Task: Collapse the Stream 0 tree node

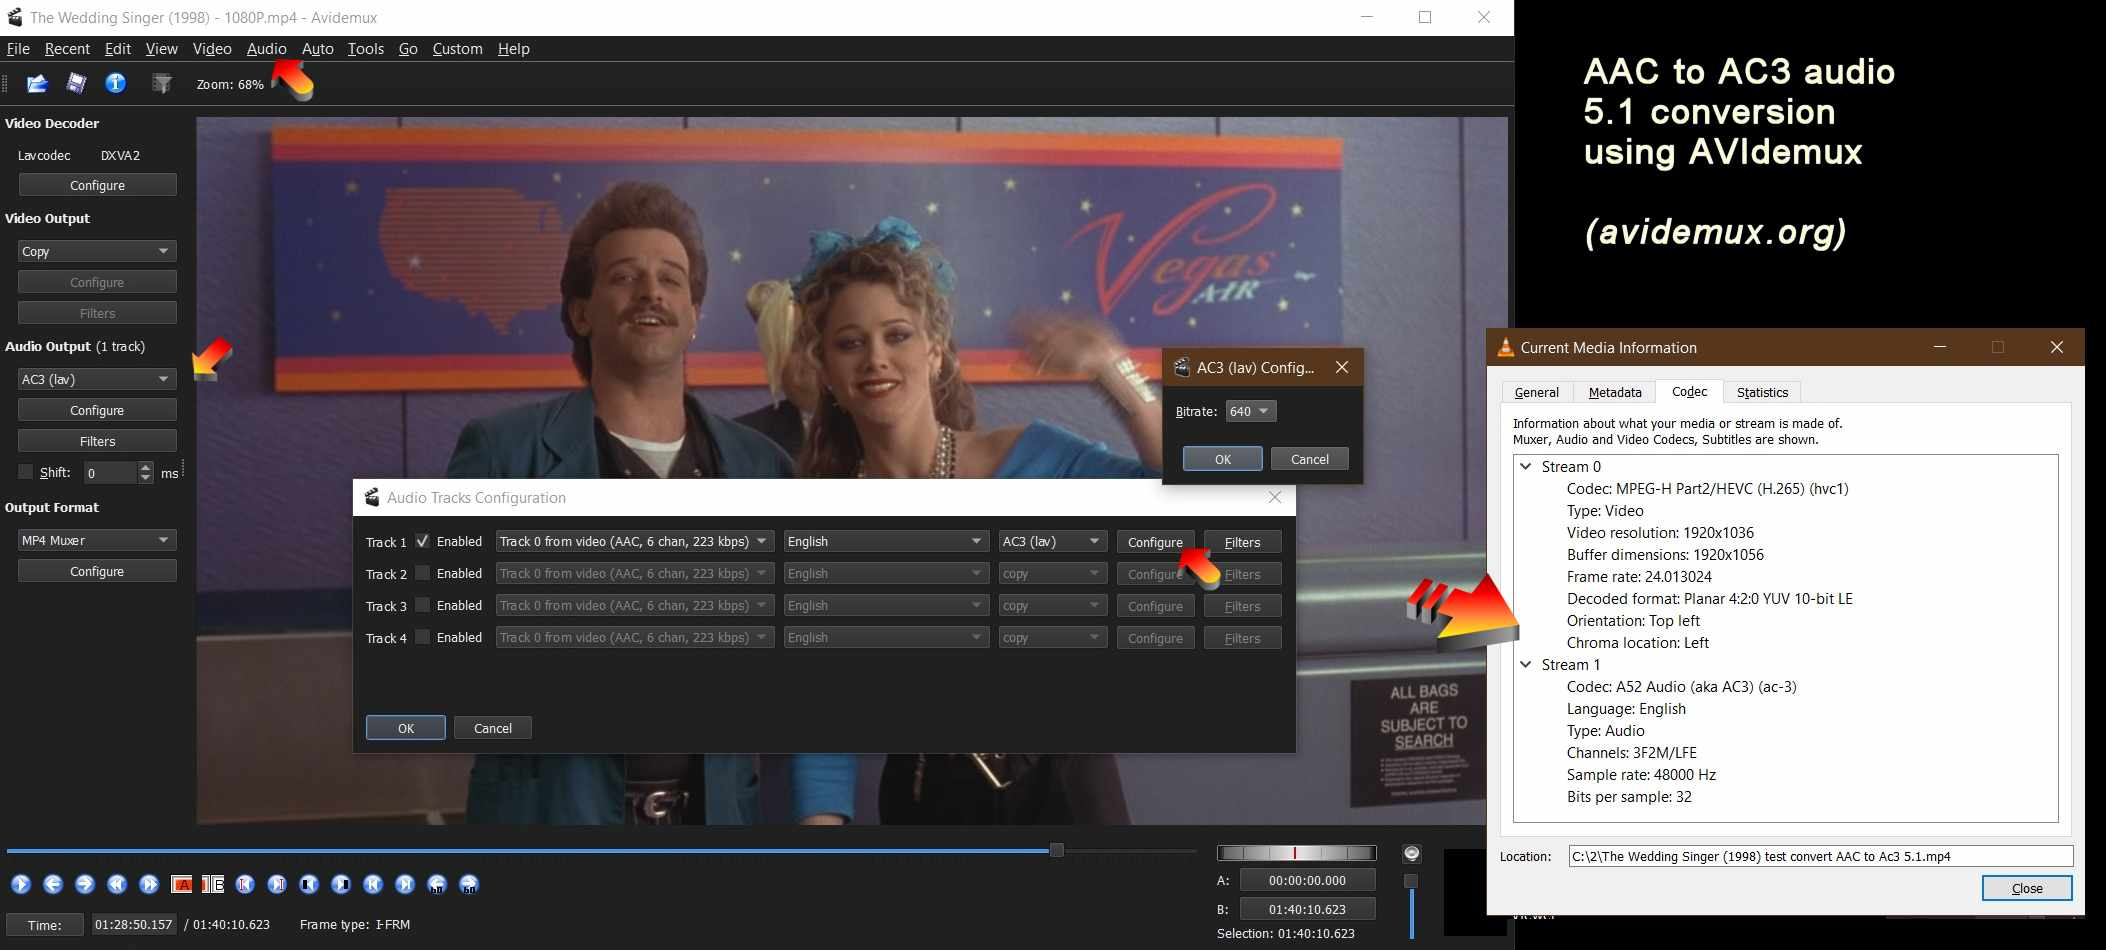Action: coord(1526,466)
